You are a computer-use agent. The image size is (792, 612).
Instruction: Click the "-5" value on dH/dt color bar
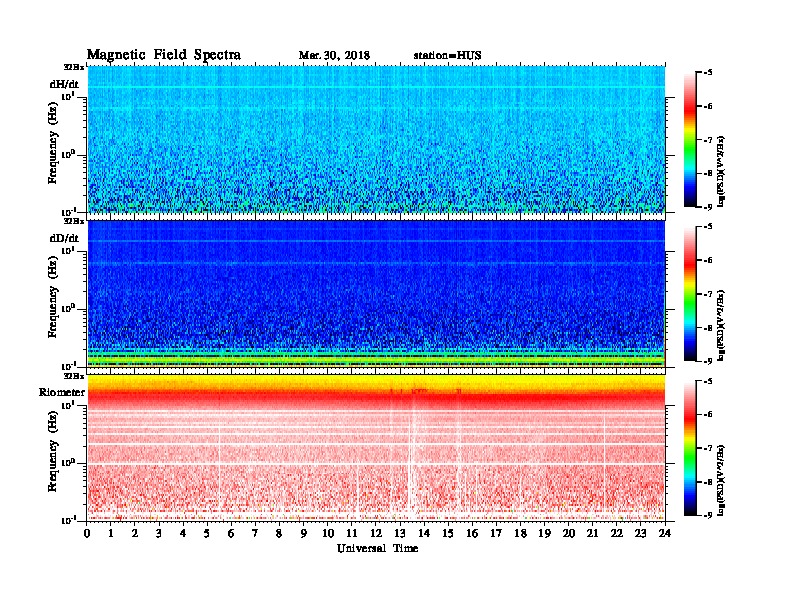pyautogui.click(x=708, y=72)
